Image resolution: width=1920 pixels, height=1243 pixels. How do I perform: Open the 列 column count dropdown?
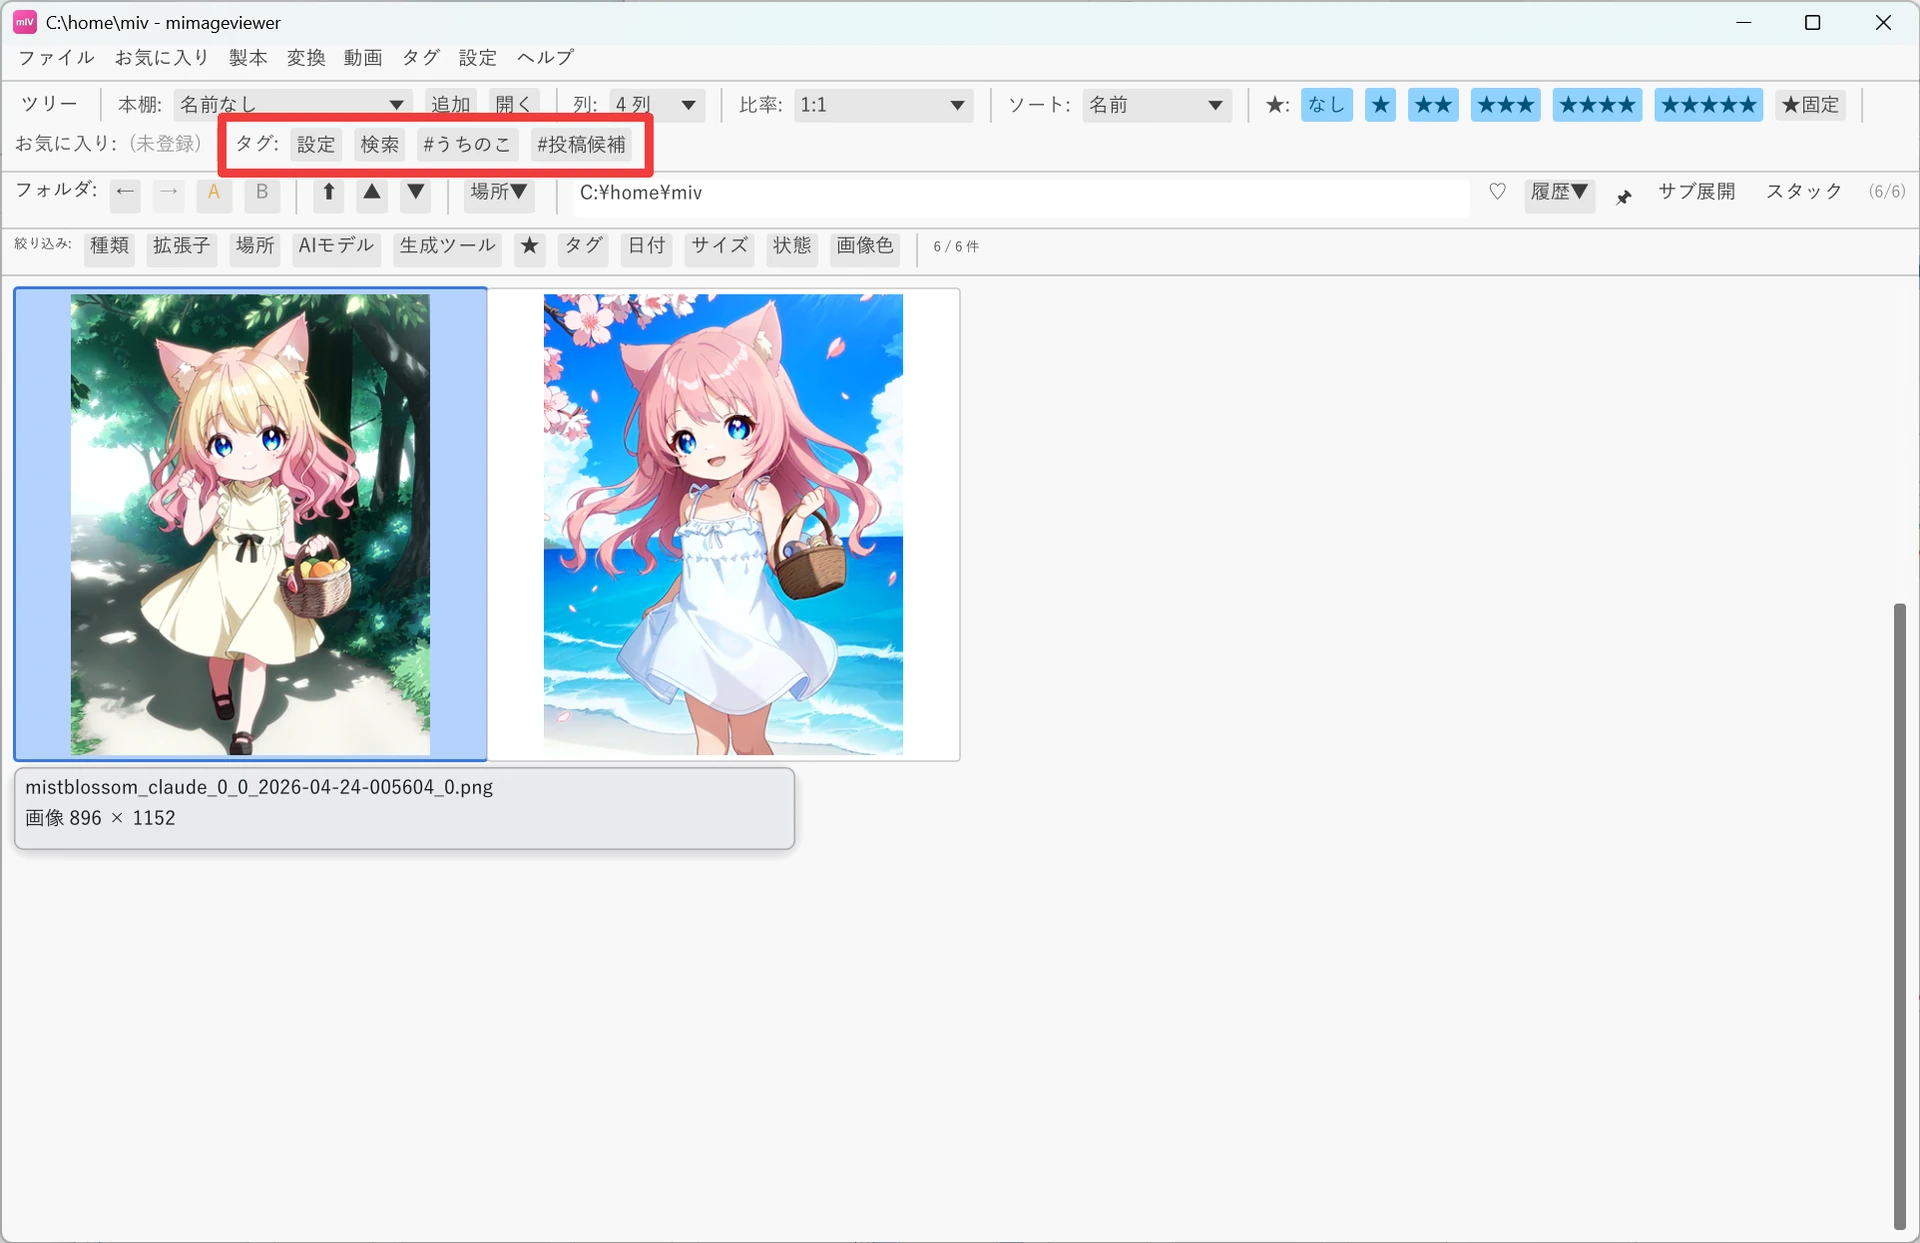[x=657, y=105]
